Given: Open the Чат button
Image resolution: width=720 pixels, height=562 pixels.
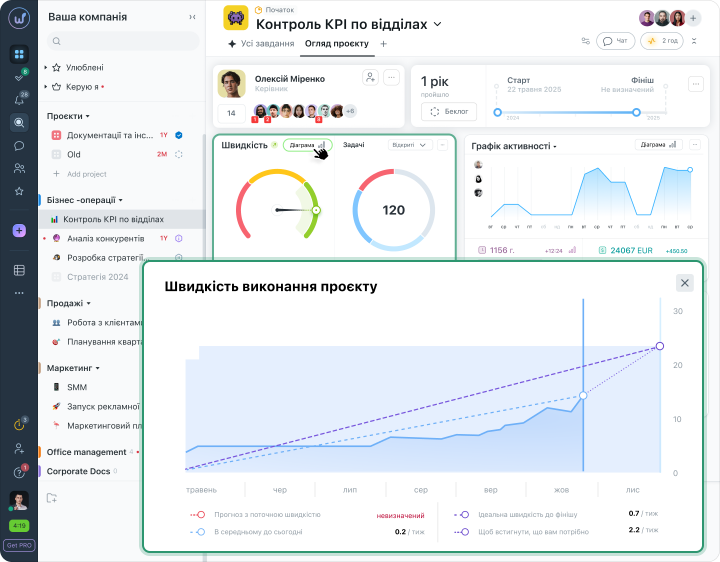Looking at the screenshot, I should (615, 41).
